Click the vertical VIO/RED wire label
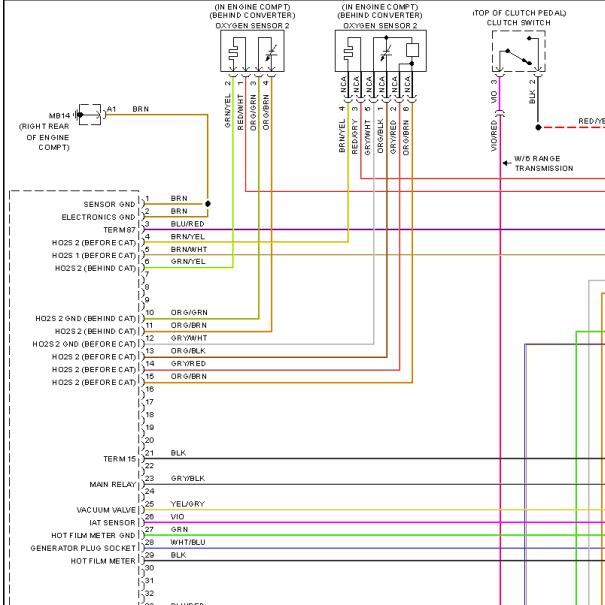 click(x=494, y=136)
